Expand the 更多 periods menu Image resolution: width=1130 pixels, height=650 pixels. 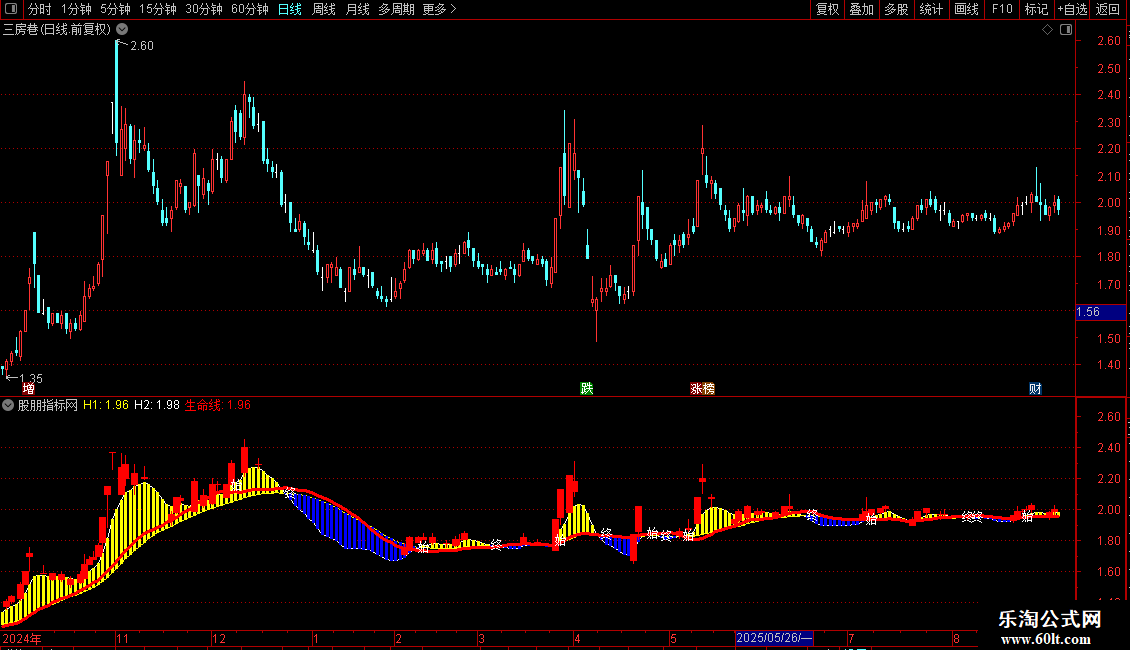(x=439, y=9)
